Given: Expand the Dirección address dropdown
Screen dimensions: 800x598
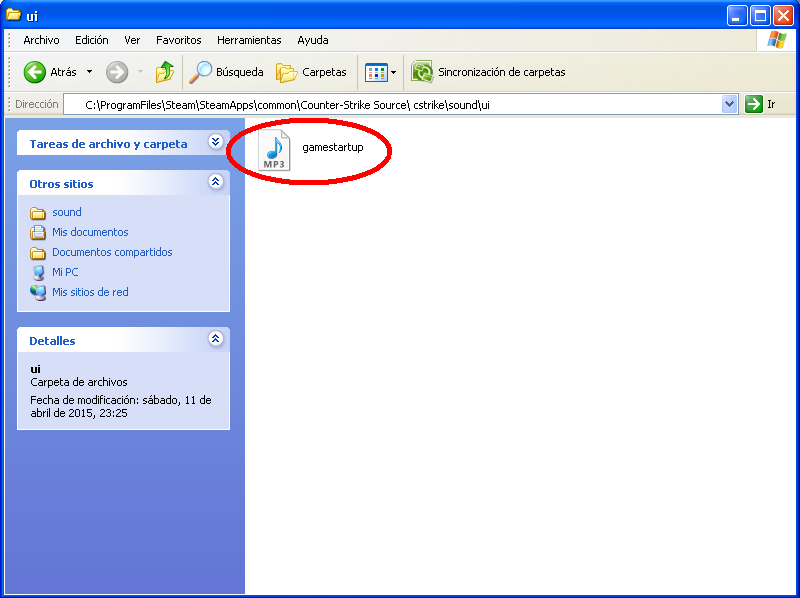Looking at the screenshot, I should (730, 105).
